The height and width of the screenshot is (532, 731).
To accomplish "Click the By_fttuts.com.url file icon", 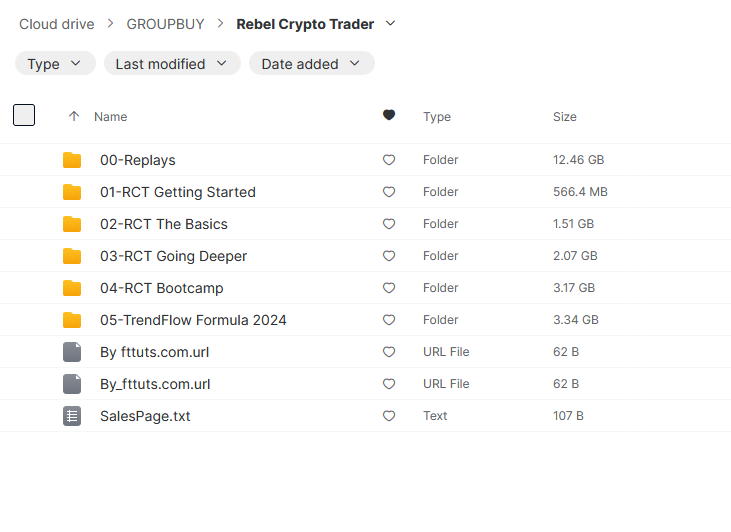I will (72, 384).
